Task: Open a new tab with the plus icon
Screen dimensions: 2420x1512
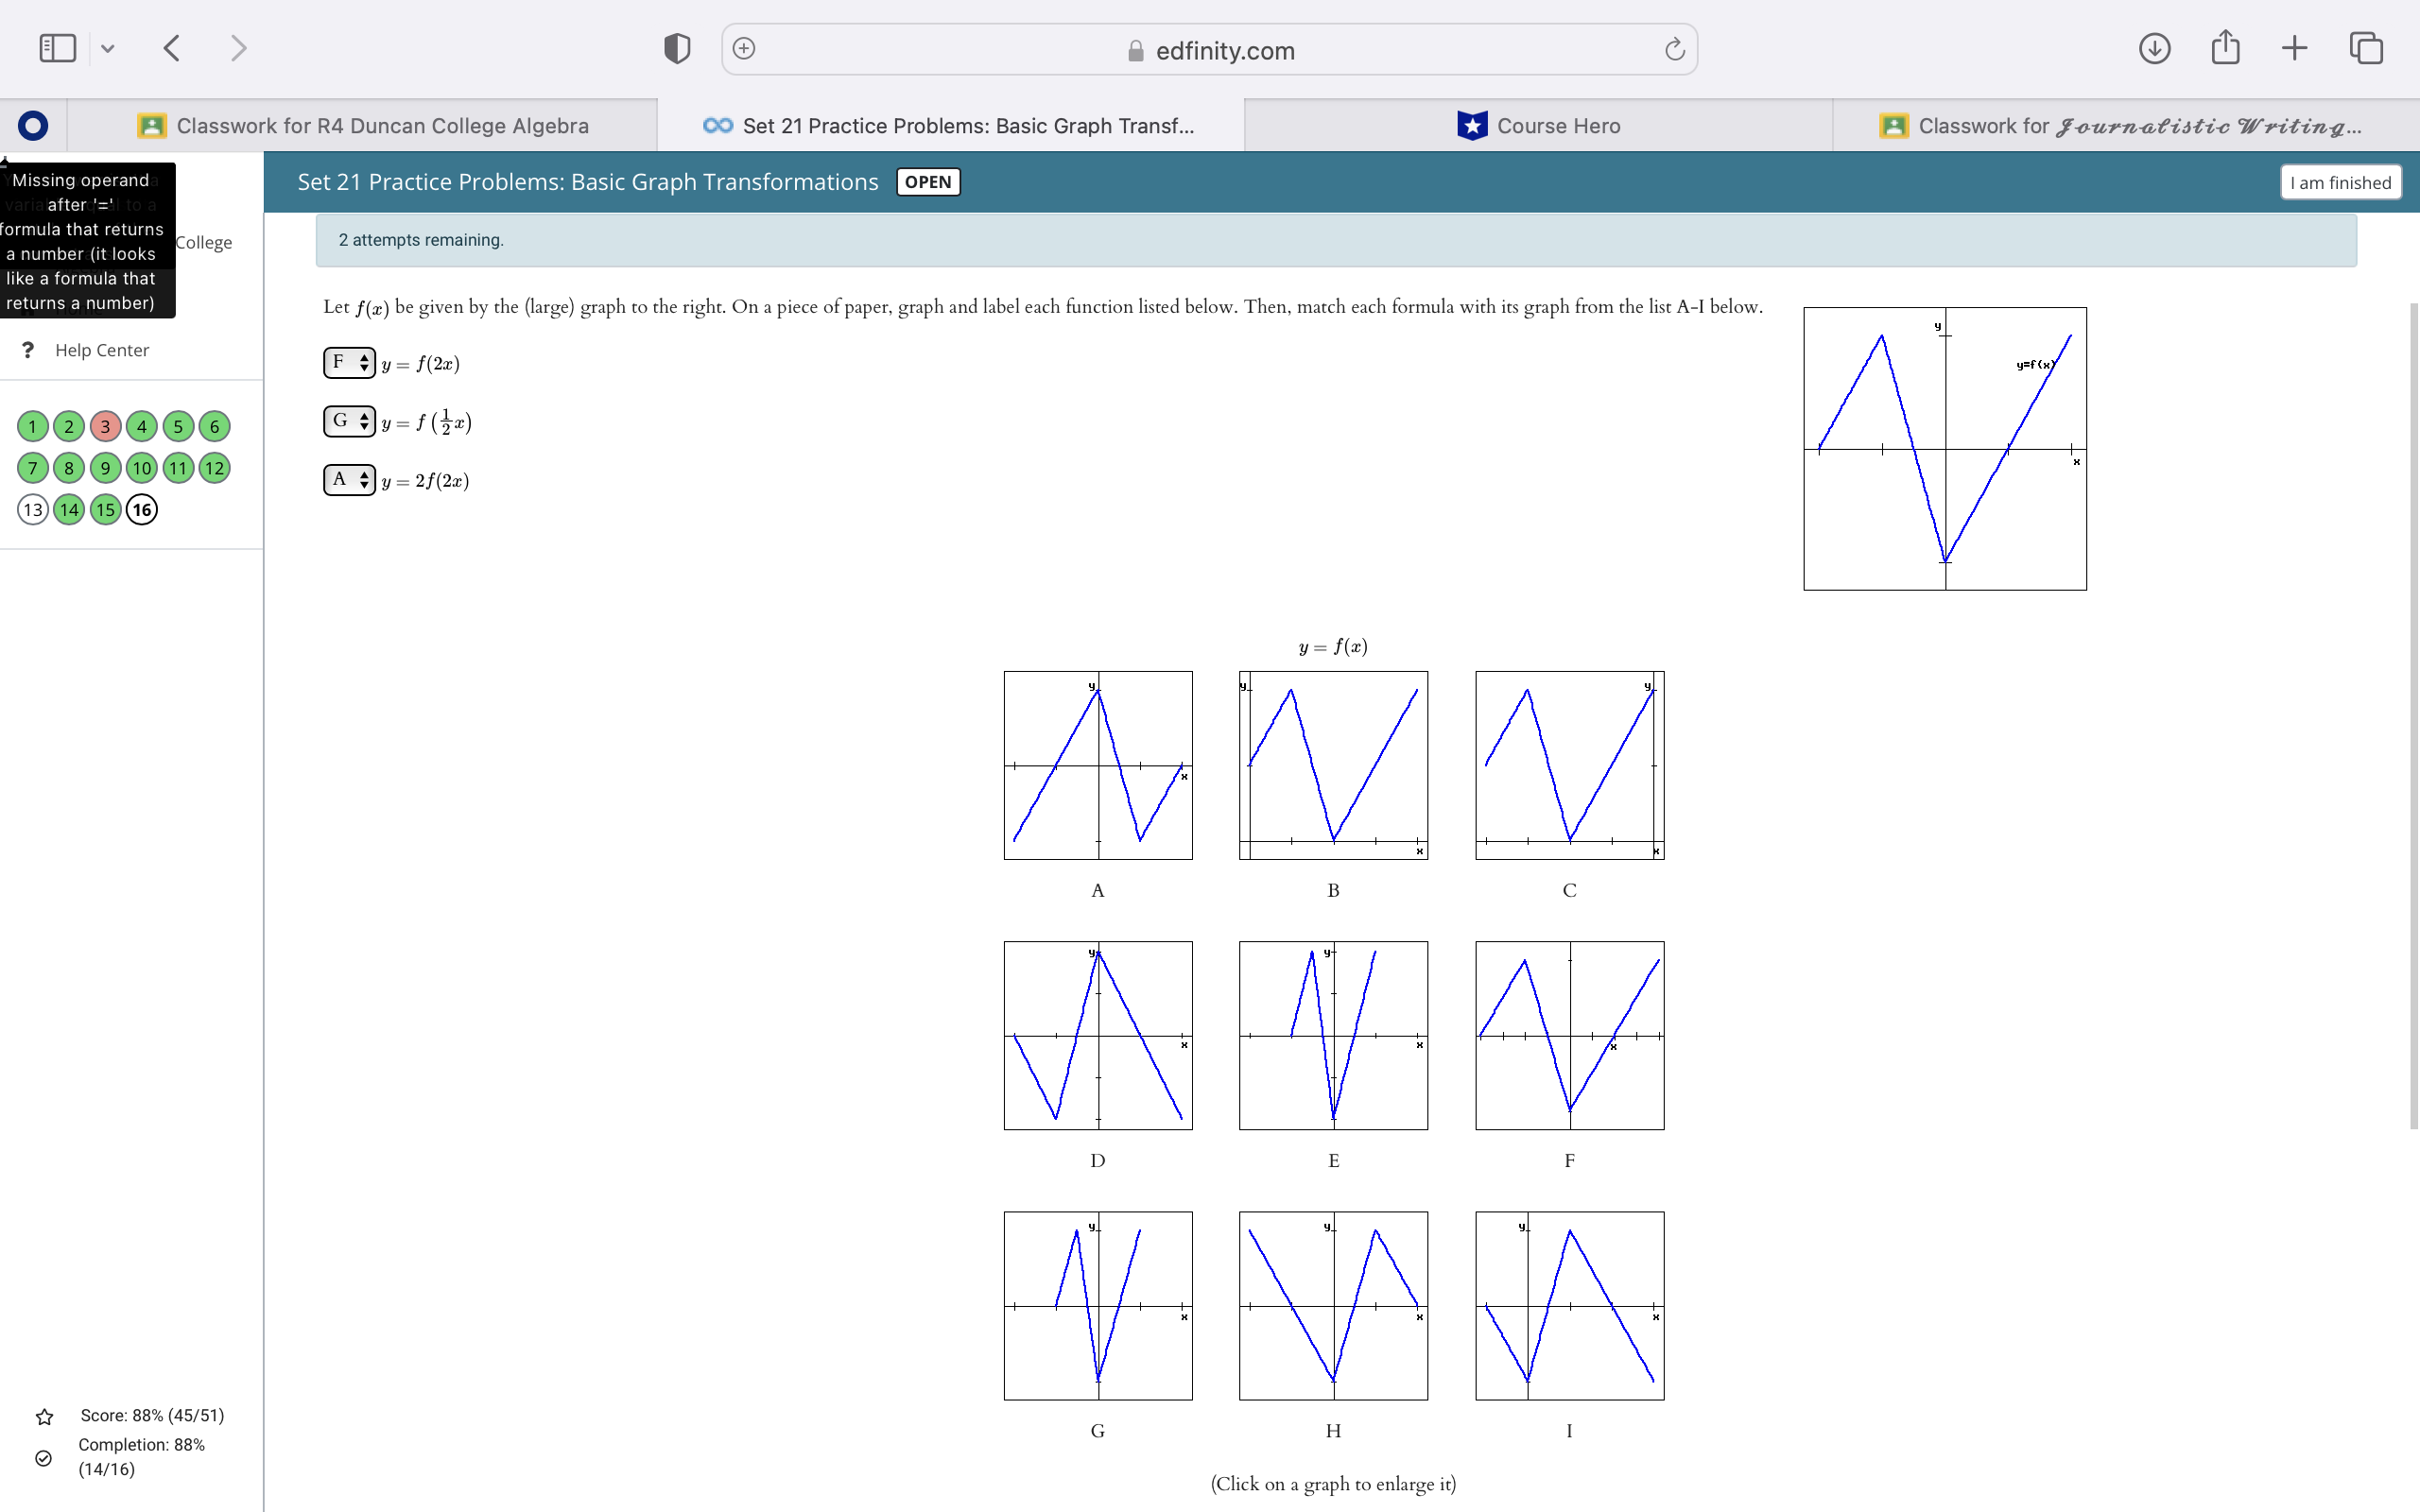Action: point(2295,48)
